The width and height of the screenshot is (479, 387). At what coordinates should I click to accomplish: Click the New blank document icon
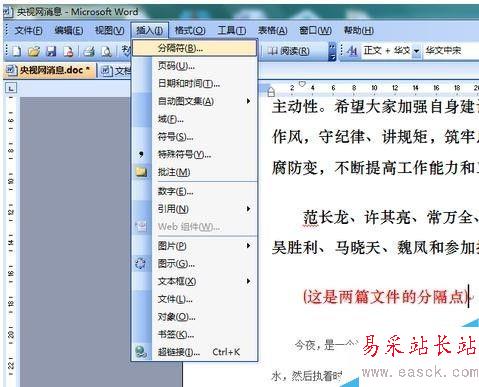(x=17, y=51)
